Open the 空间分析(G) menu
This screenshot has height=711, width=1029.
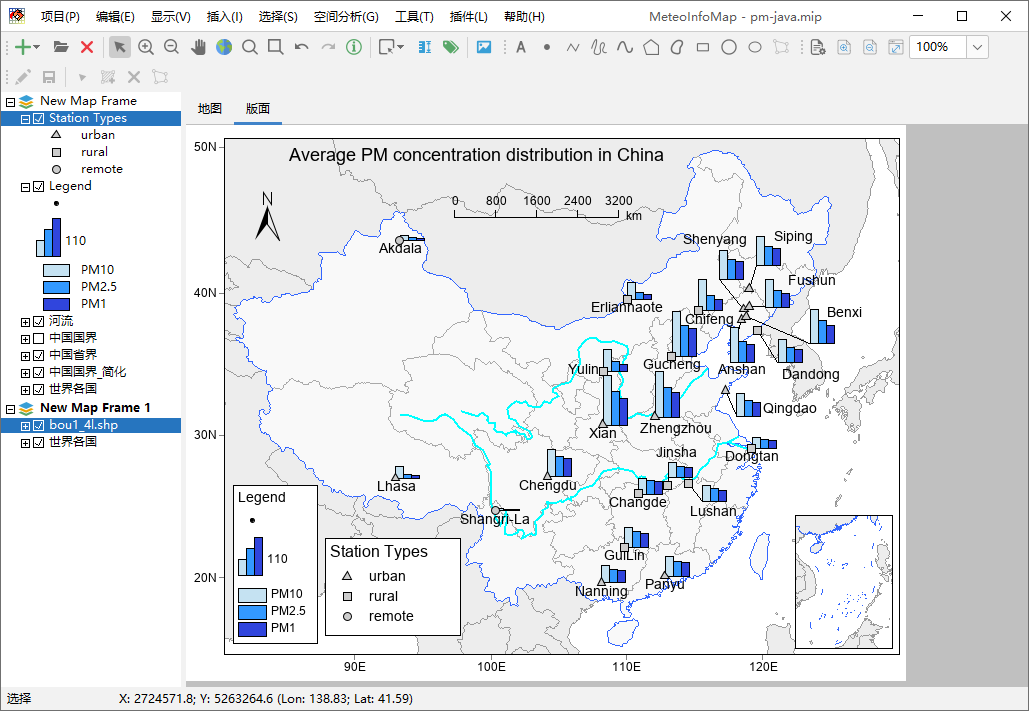[x=345, y=17]
